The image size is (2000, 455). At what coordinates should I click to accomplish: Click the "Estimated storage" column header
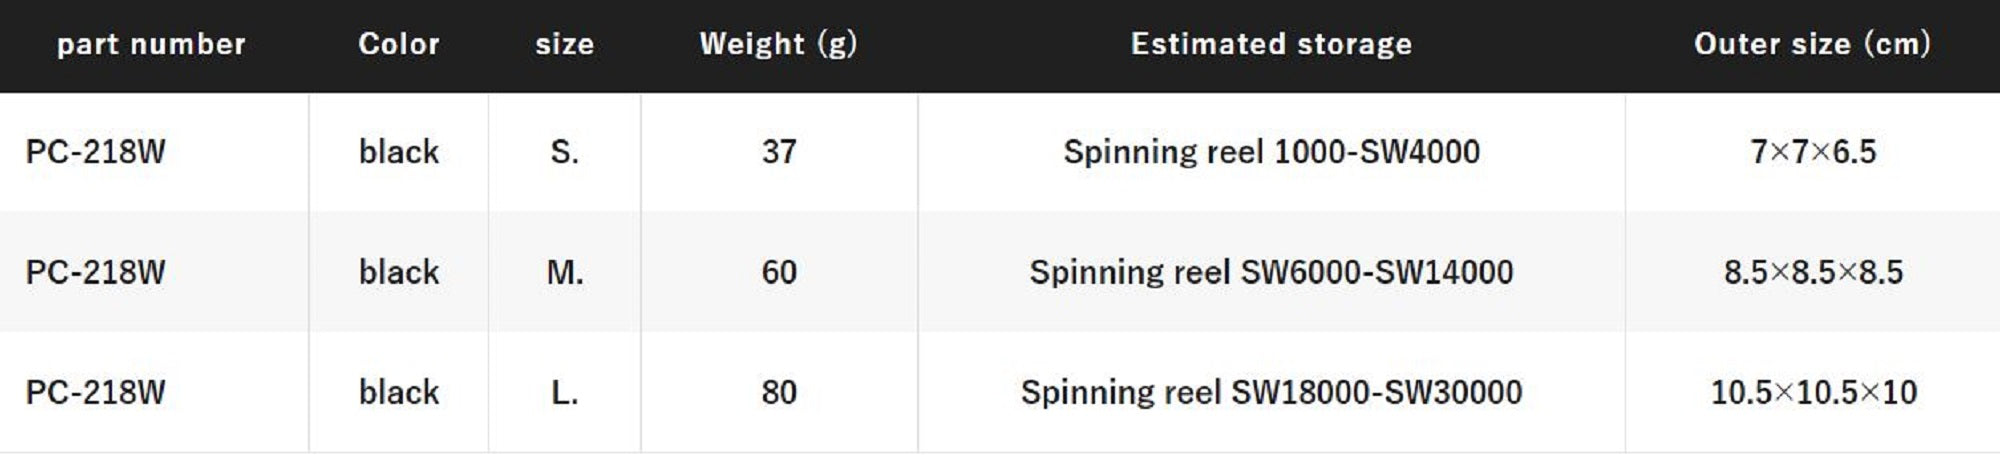pos(1271,44)
